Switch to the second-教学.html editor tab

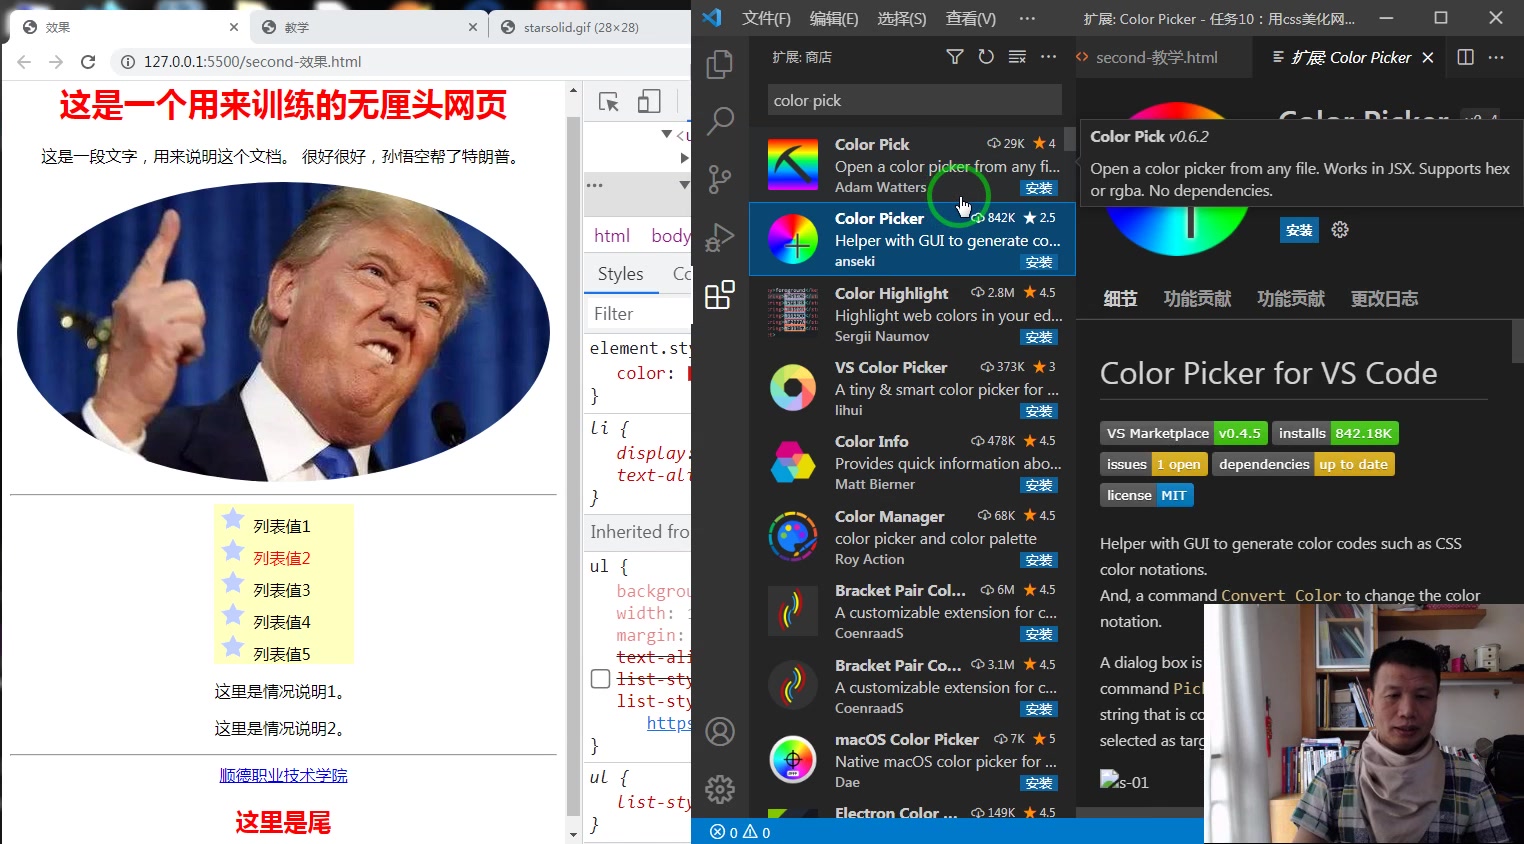pos(1157,57)
